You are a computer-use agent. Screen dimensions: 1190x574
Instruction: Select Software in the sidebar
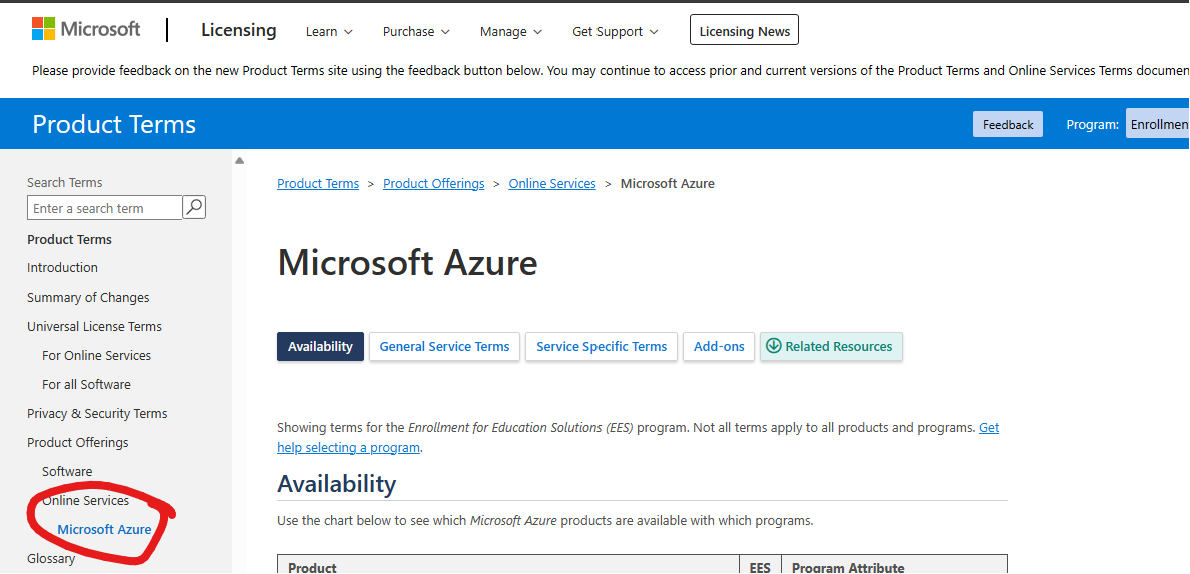[67, 471]
